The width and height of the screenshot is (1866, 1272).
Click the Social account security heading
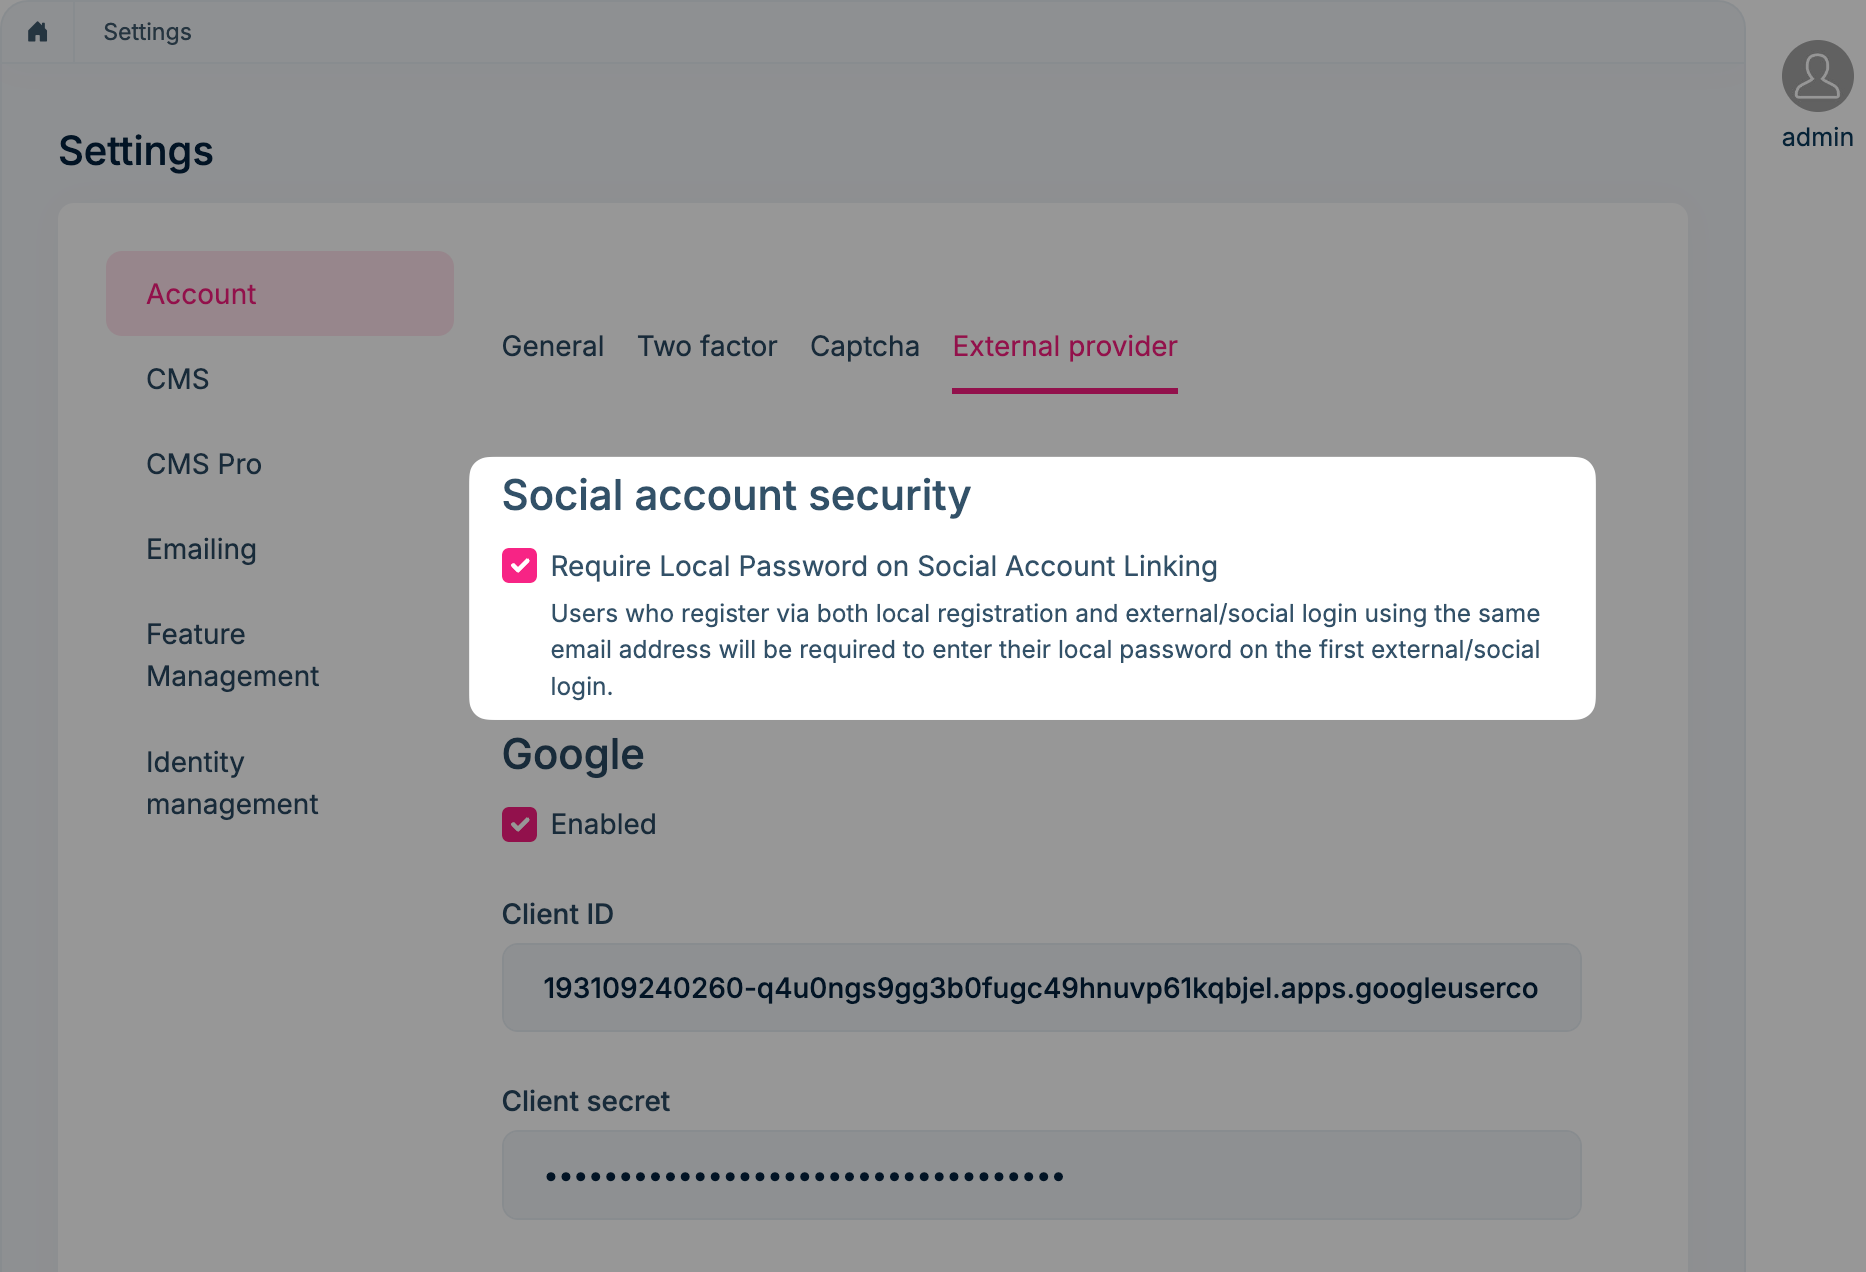(x=736, y=495)
